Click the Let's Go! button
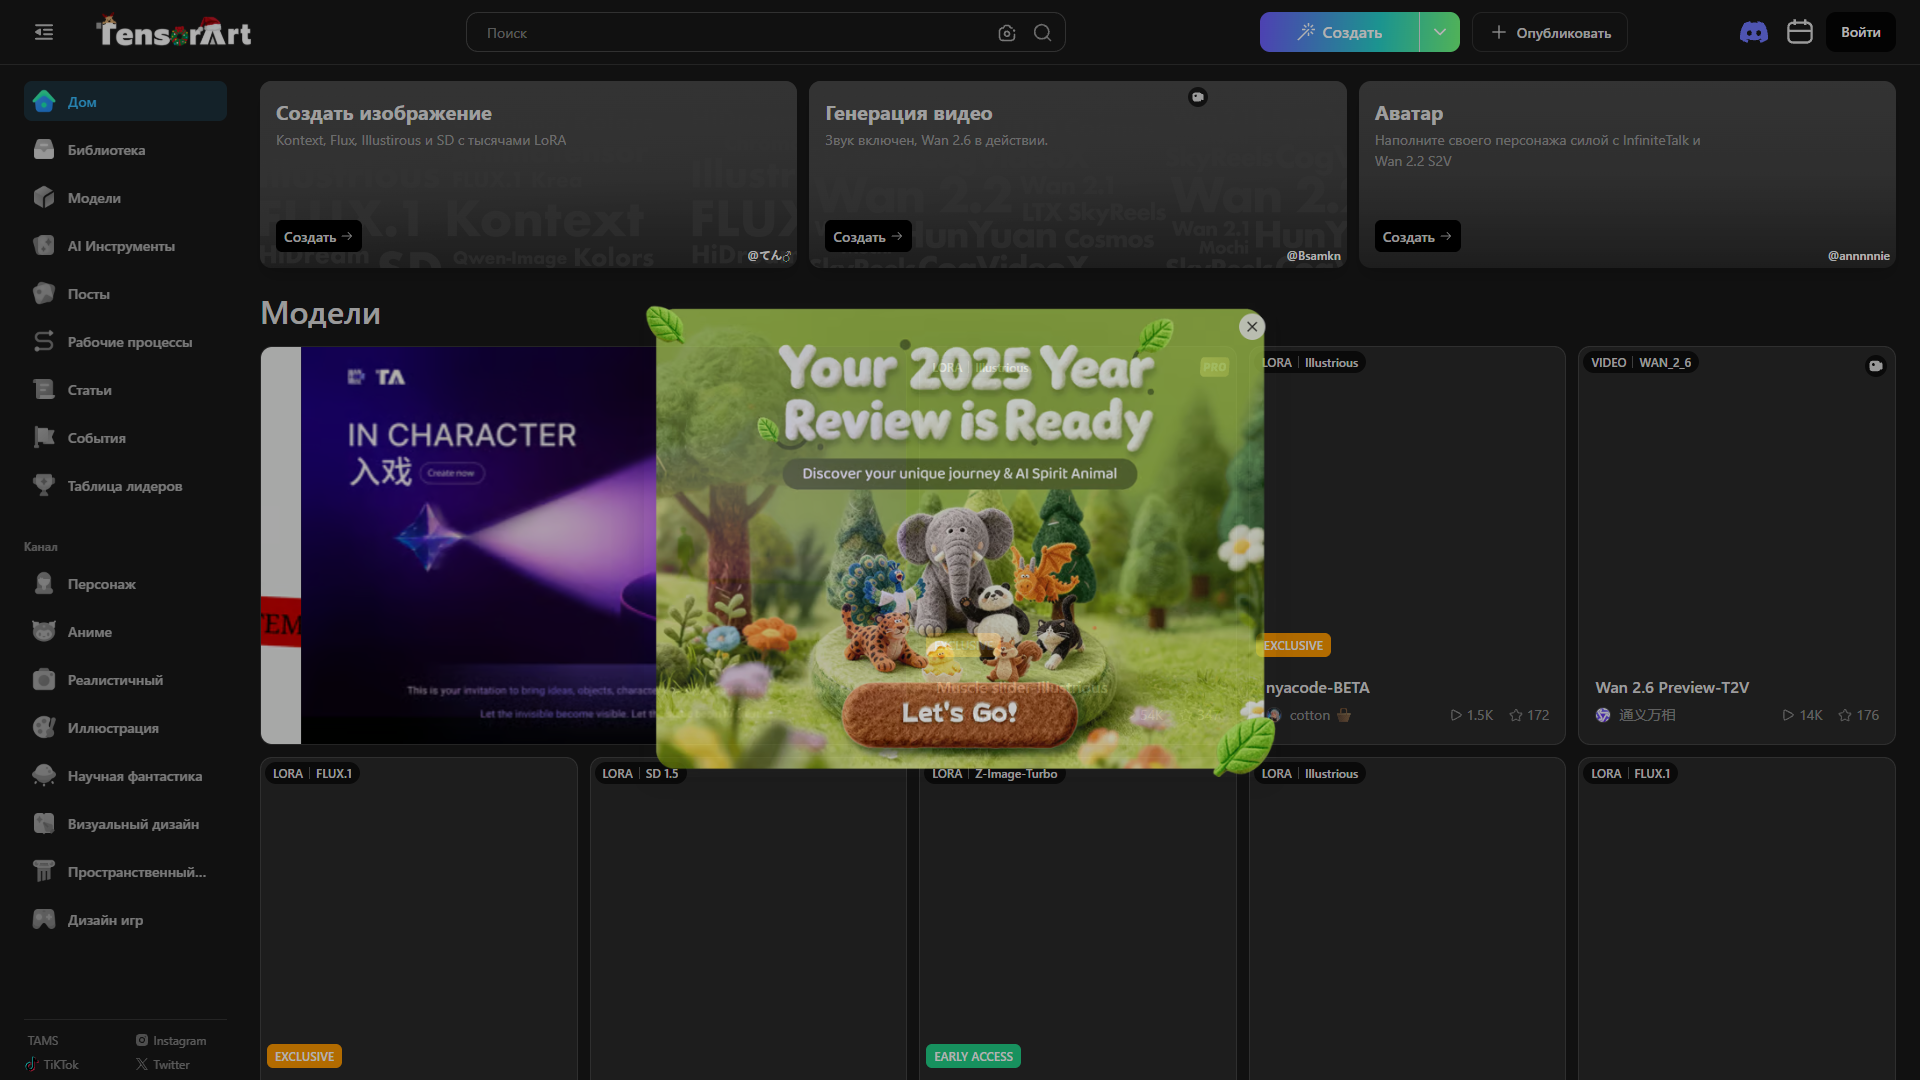The width and height of the screenshot is (1920, 1080). [959, 713]
